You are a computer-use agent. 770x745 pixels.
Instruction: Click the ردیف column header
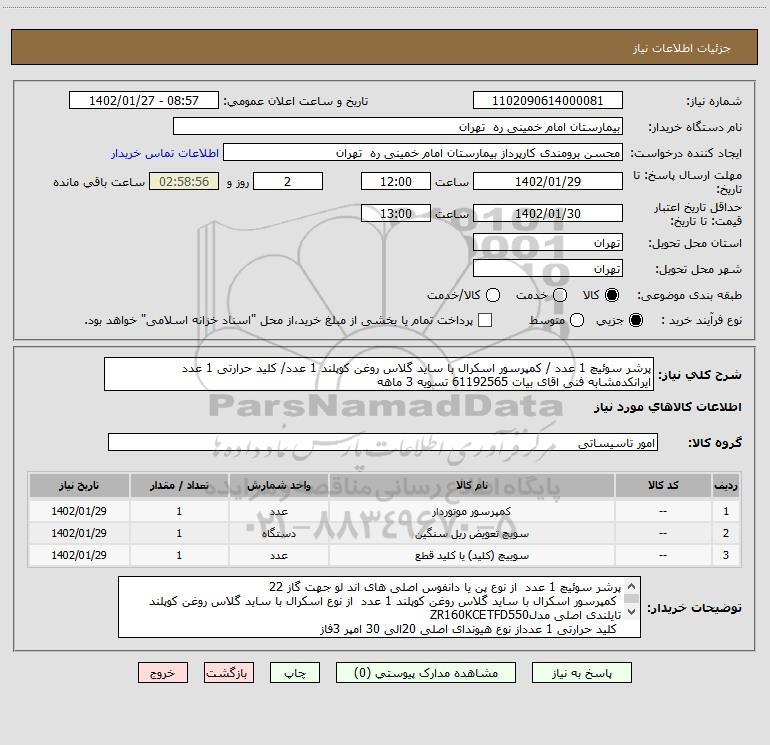726,485
